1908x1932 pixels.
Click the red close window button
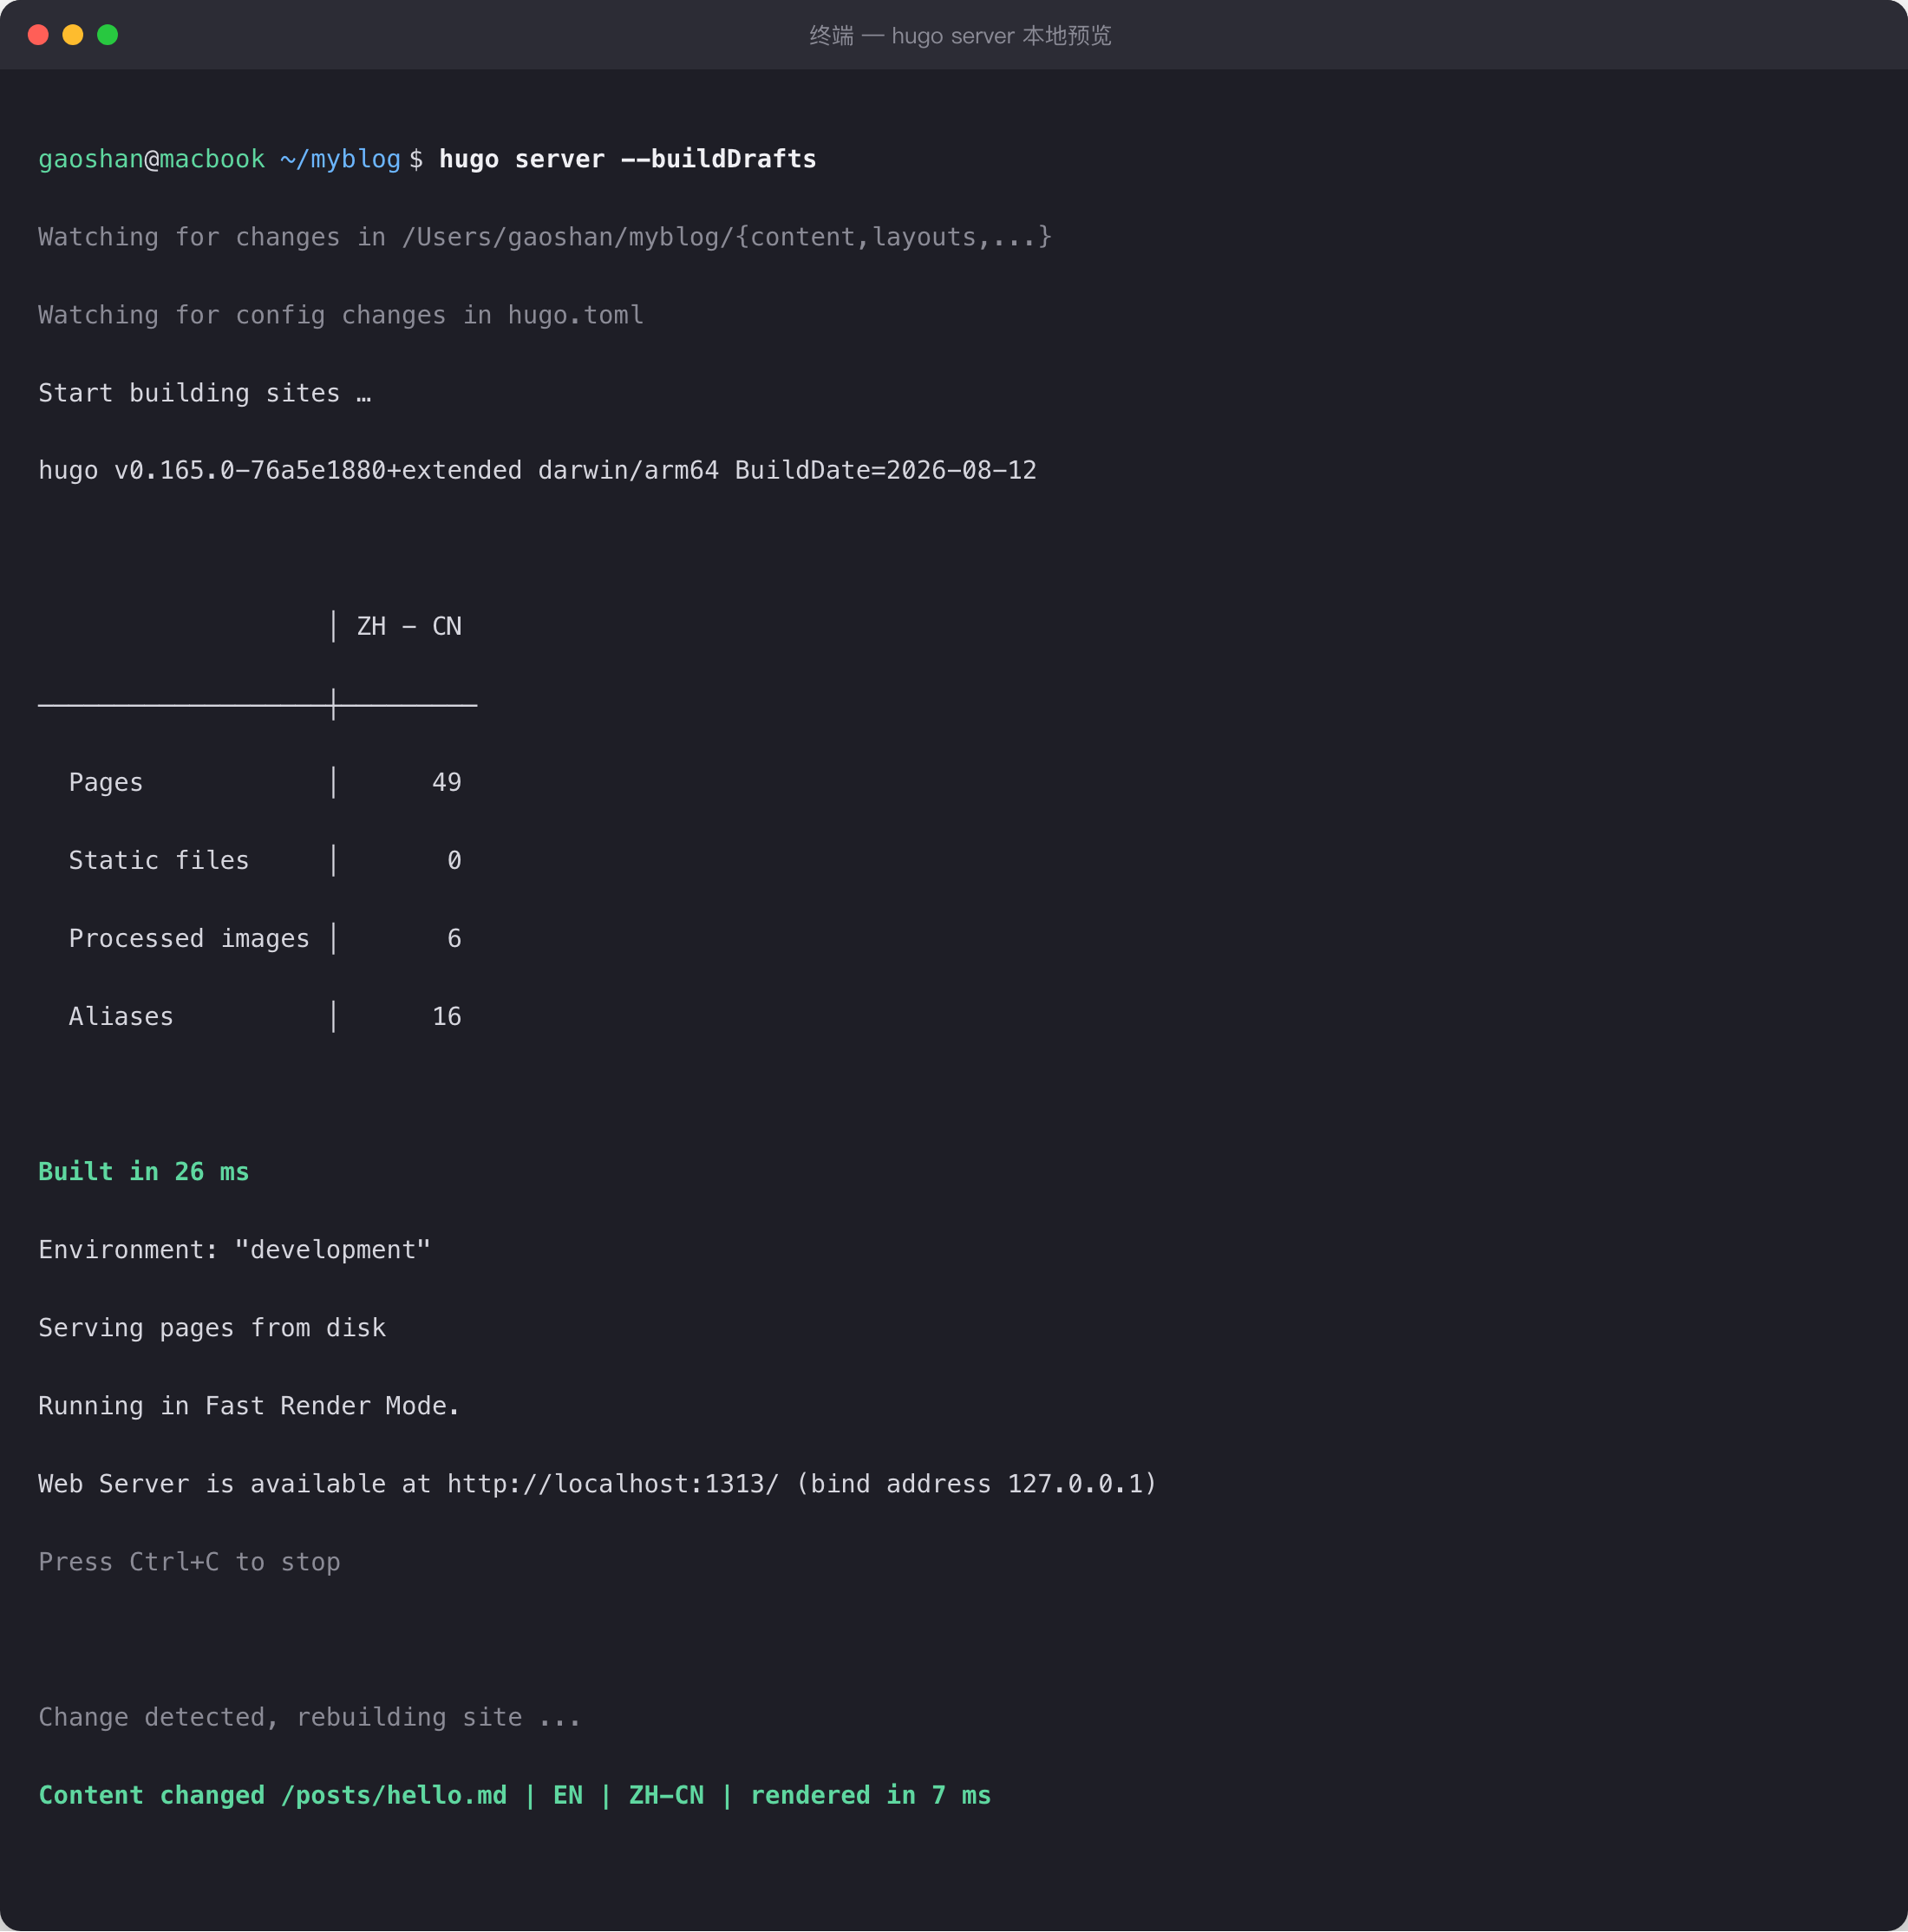(x=38, y=35)
